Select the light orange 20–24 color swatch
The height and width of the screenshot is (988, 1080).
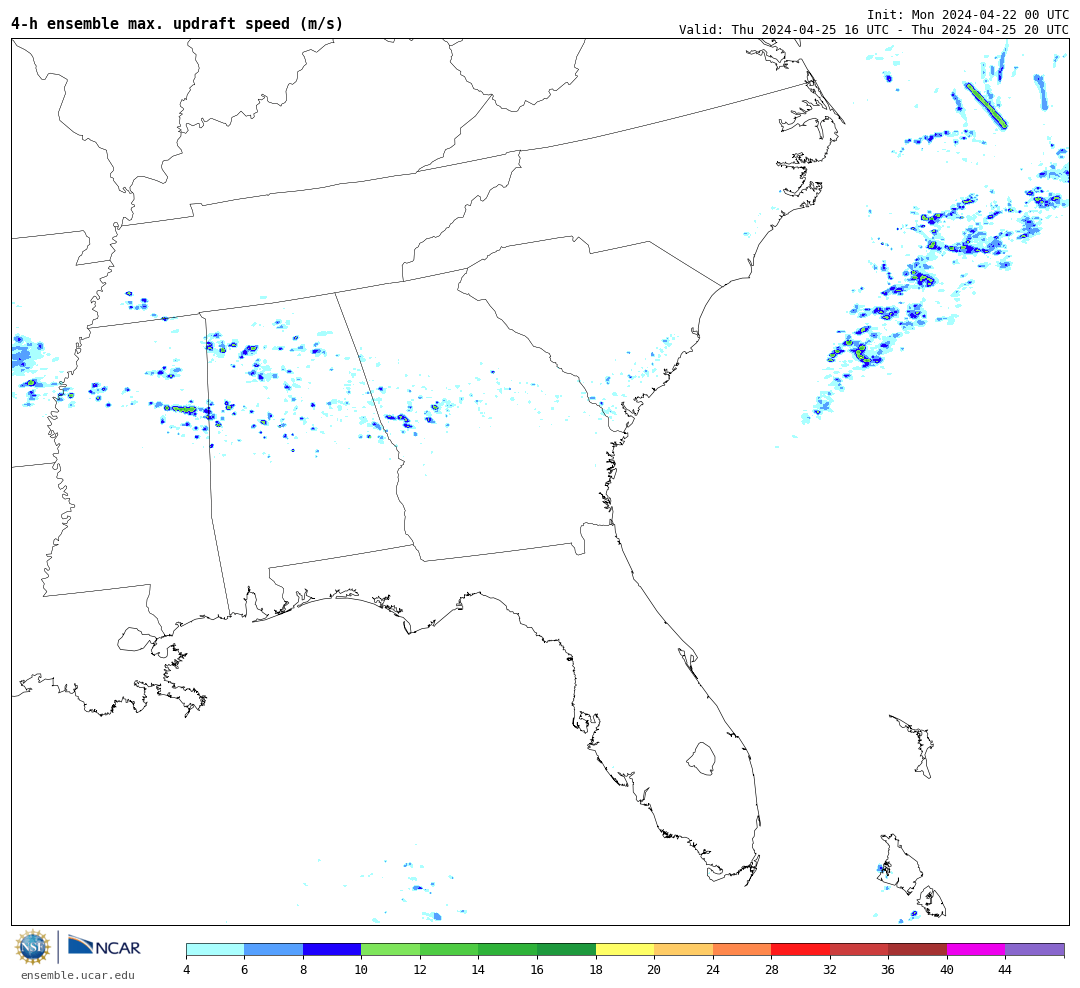coord(683,950)
